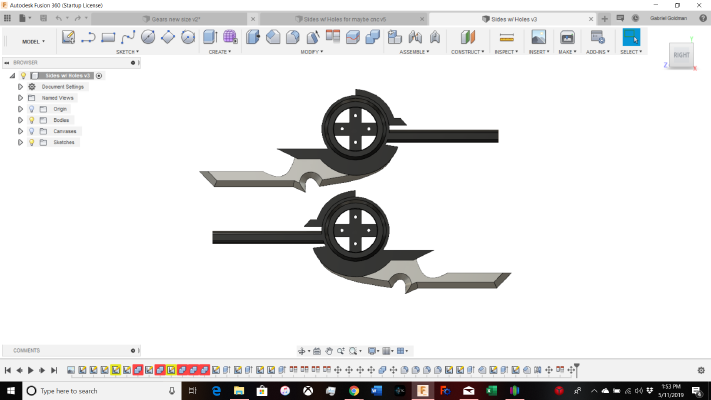The image size is (711, 400).
Task: Activate root component radio button
Action: pyautogui.click(x=99, y=76)
